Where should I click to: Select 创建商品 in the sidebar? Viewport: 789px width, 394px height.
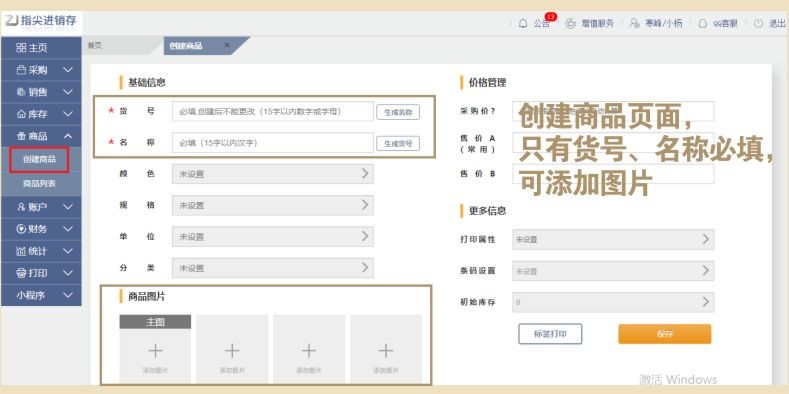point(39,160)
